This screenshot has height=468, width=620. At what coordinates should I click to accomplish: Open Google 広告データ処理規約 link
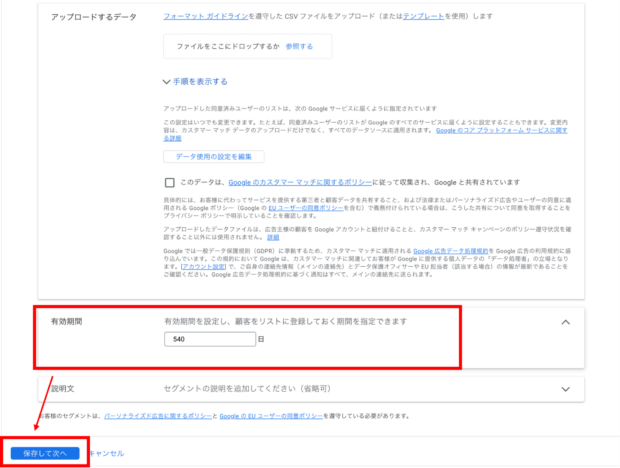tap(450, 251)
